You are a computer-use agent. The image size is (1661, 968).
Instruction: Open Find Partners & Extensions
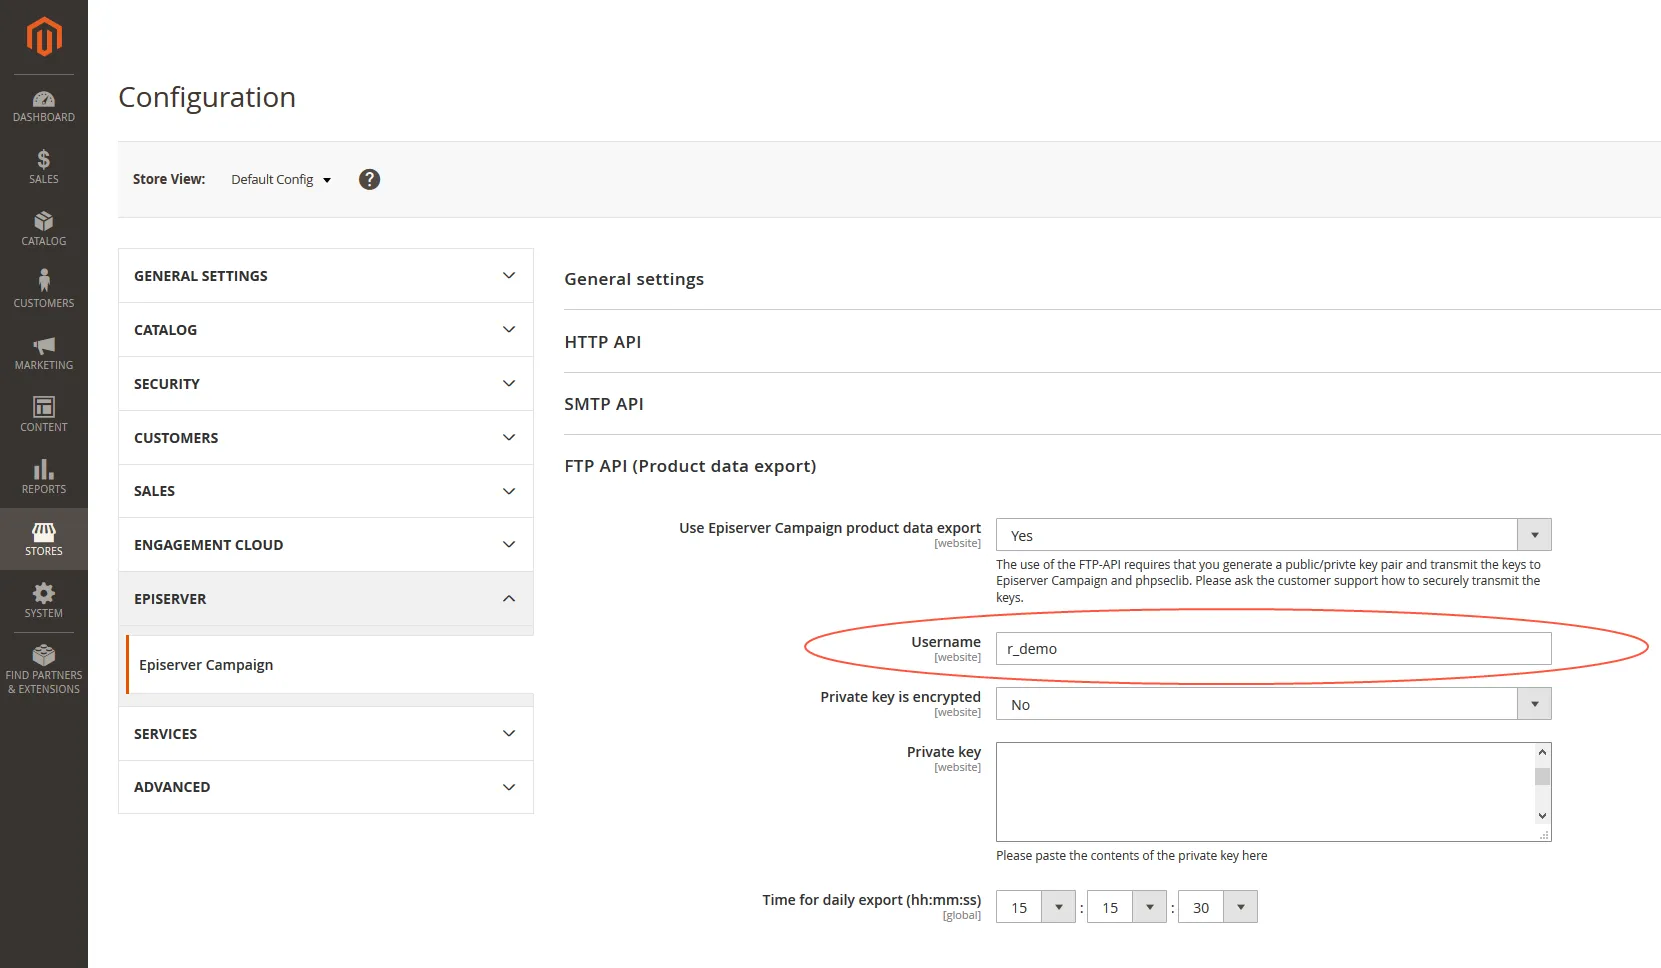(44, 669)
